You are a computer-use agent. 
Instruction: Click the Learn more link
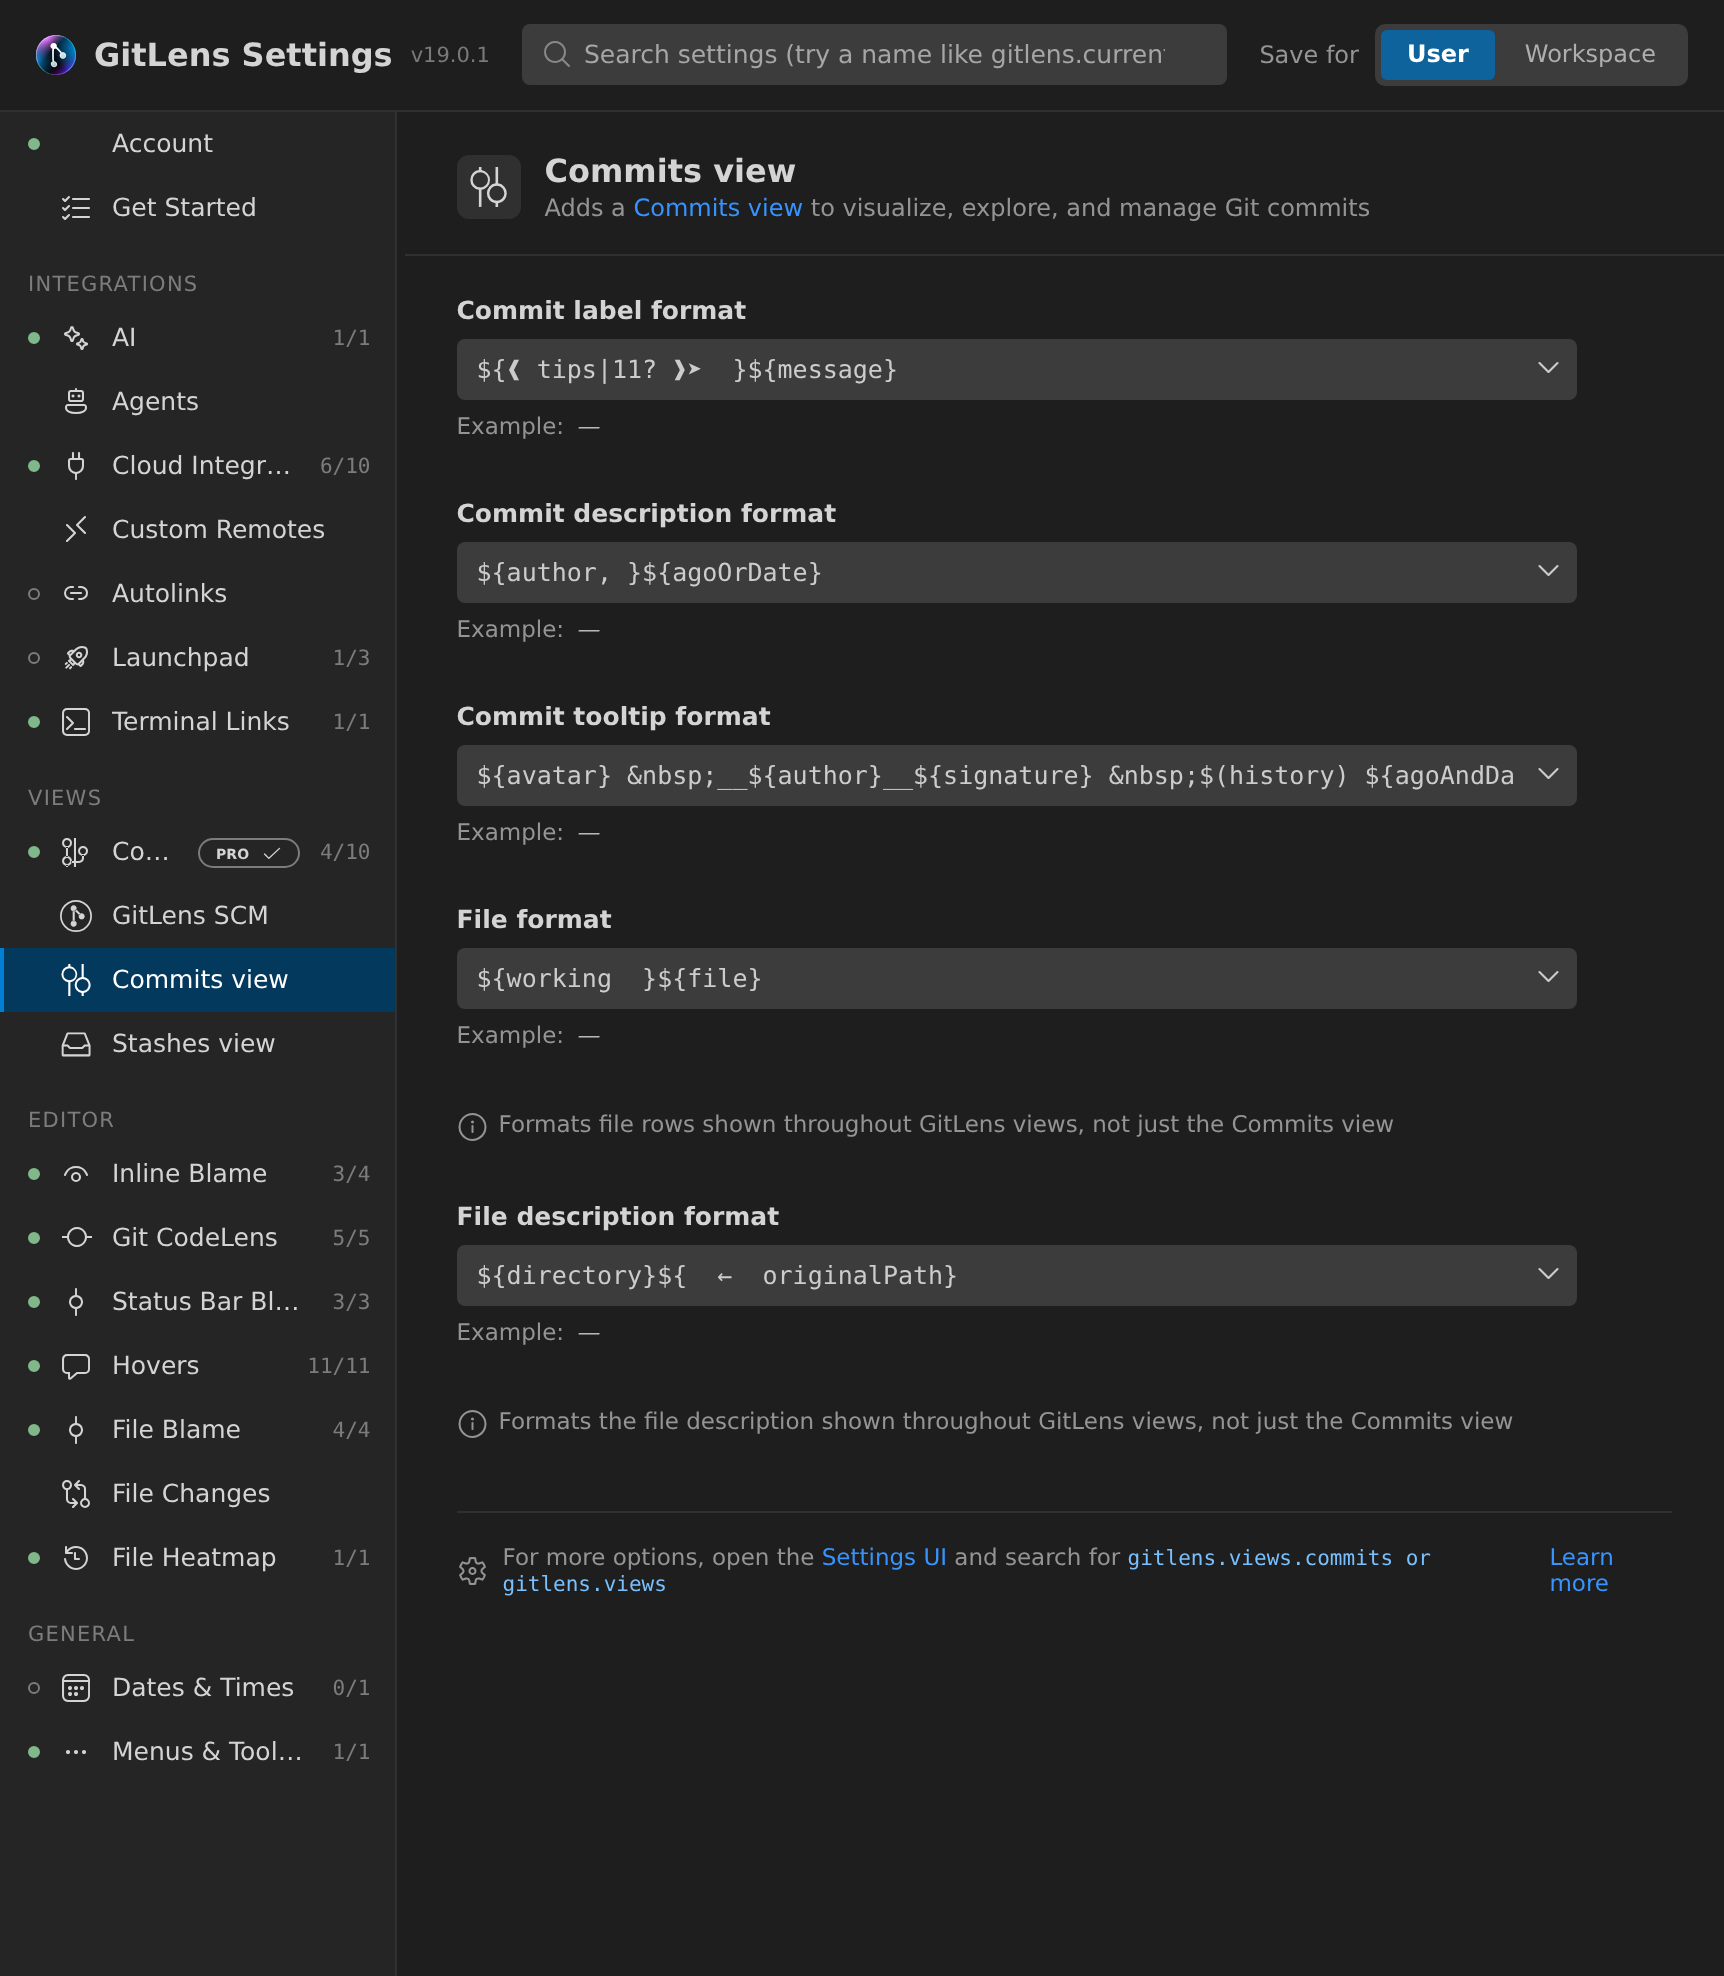coord(1580,1570)
